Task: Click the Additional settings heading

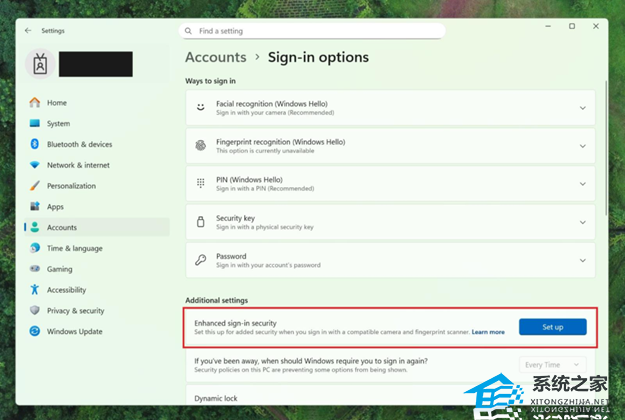Action: [x=216, y=300]
